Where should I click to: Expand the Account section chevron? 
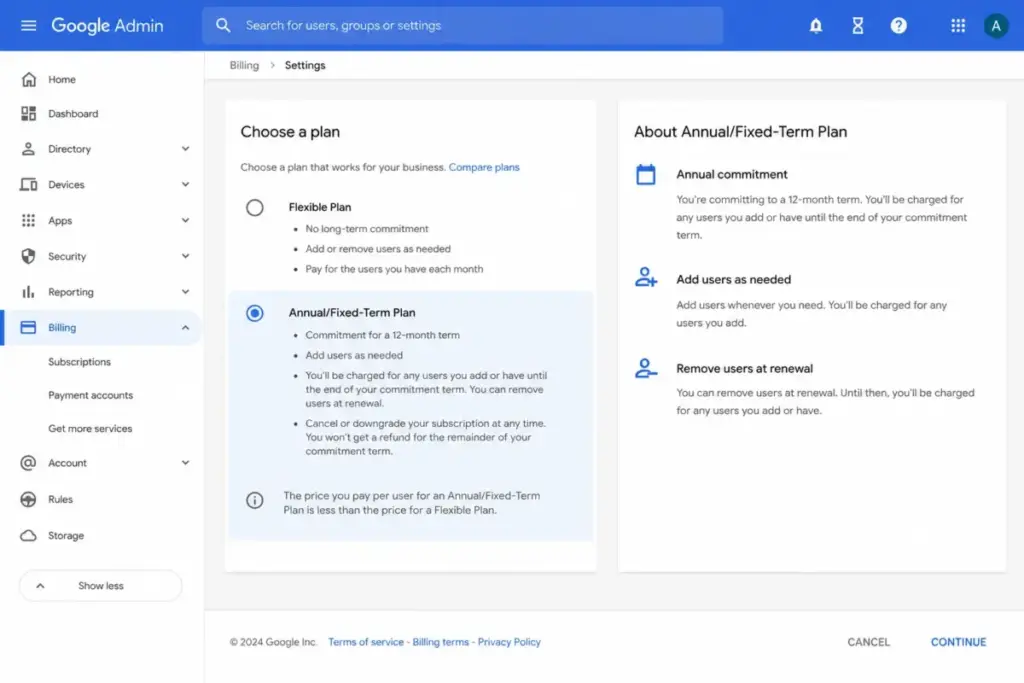(x=185, y=463)
